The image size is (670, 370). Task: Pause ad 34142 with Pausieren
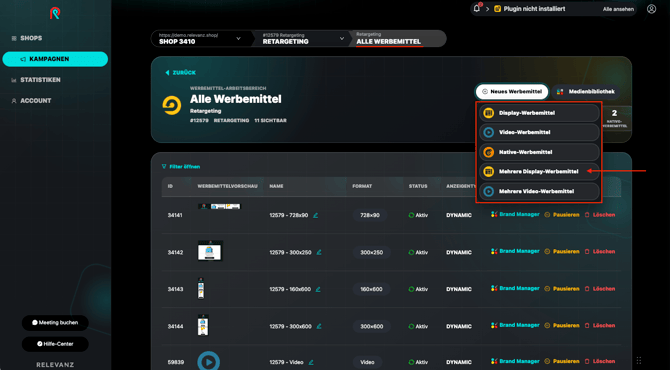[562, 251]
